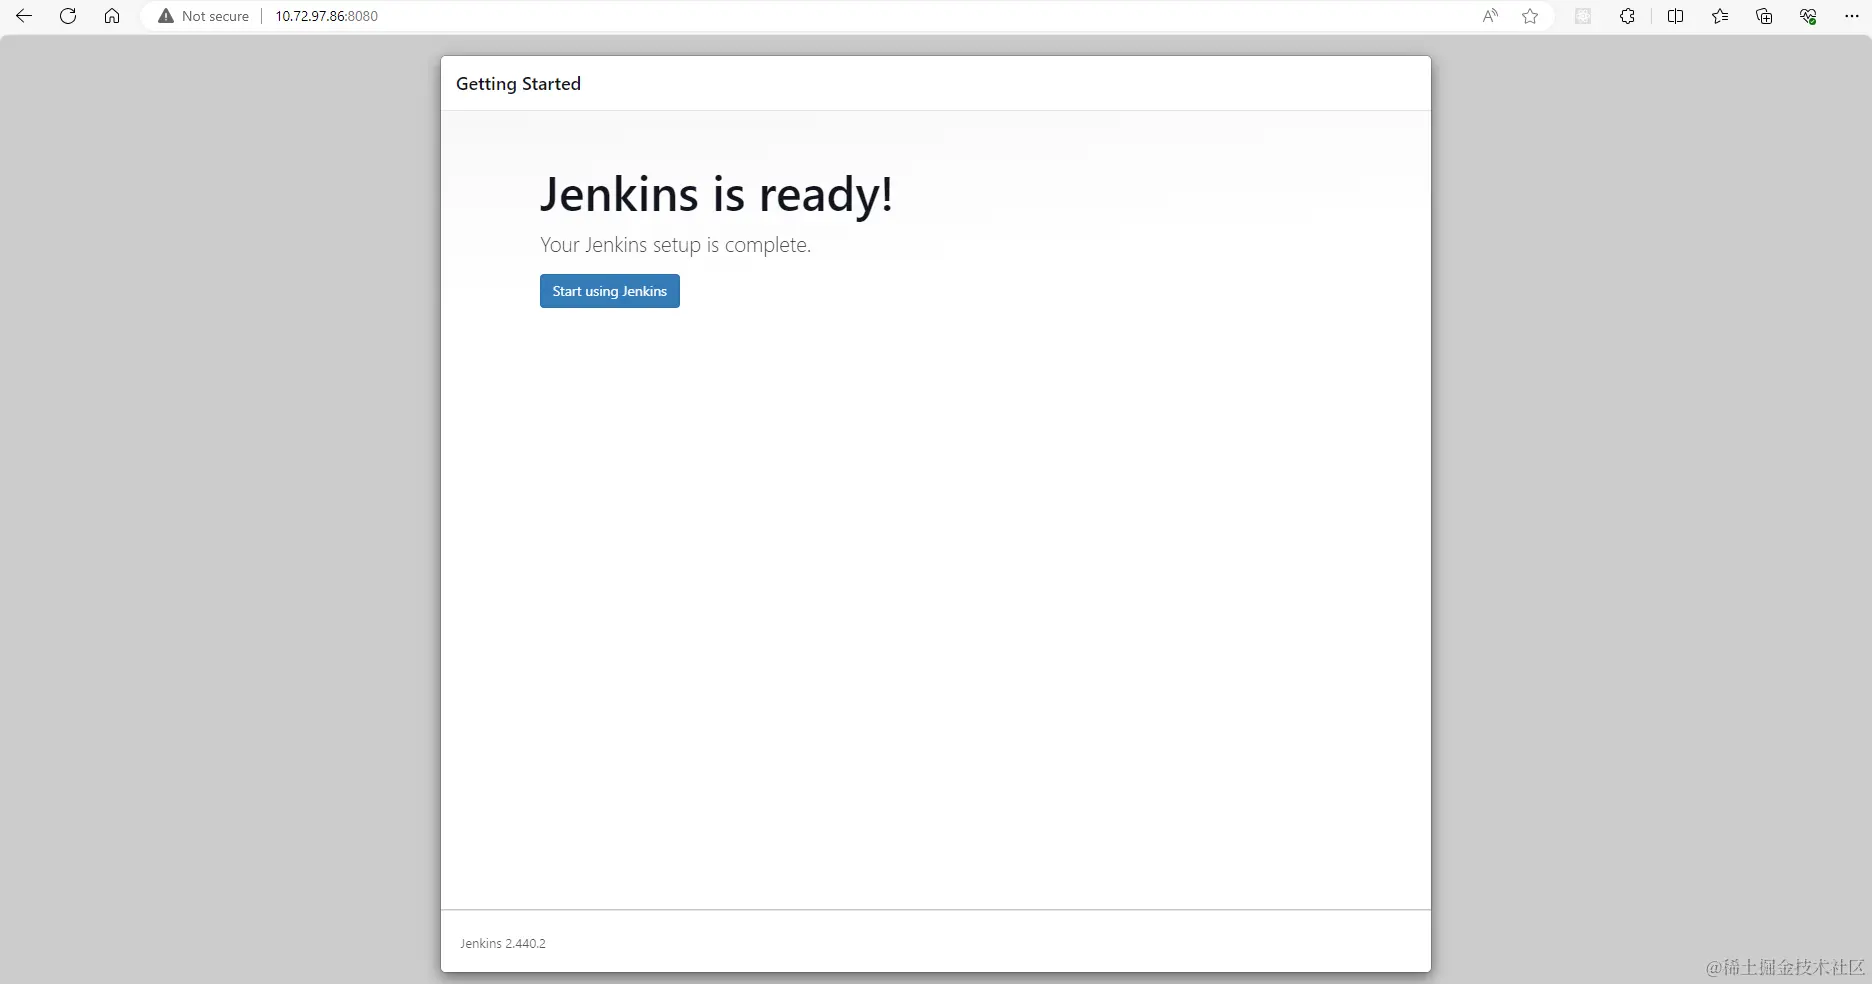Image resolution: width=1872 pixels, height=984 pixels.
Task: Open the Read aloud icon in address bar
Action: click(x=1490, y=16)
